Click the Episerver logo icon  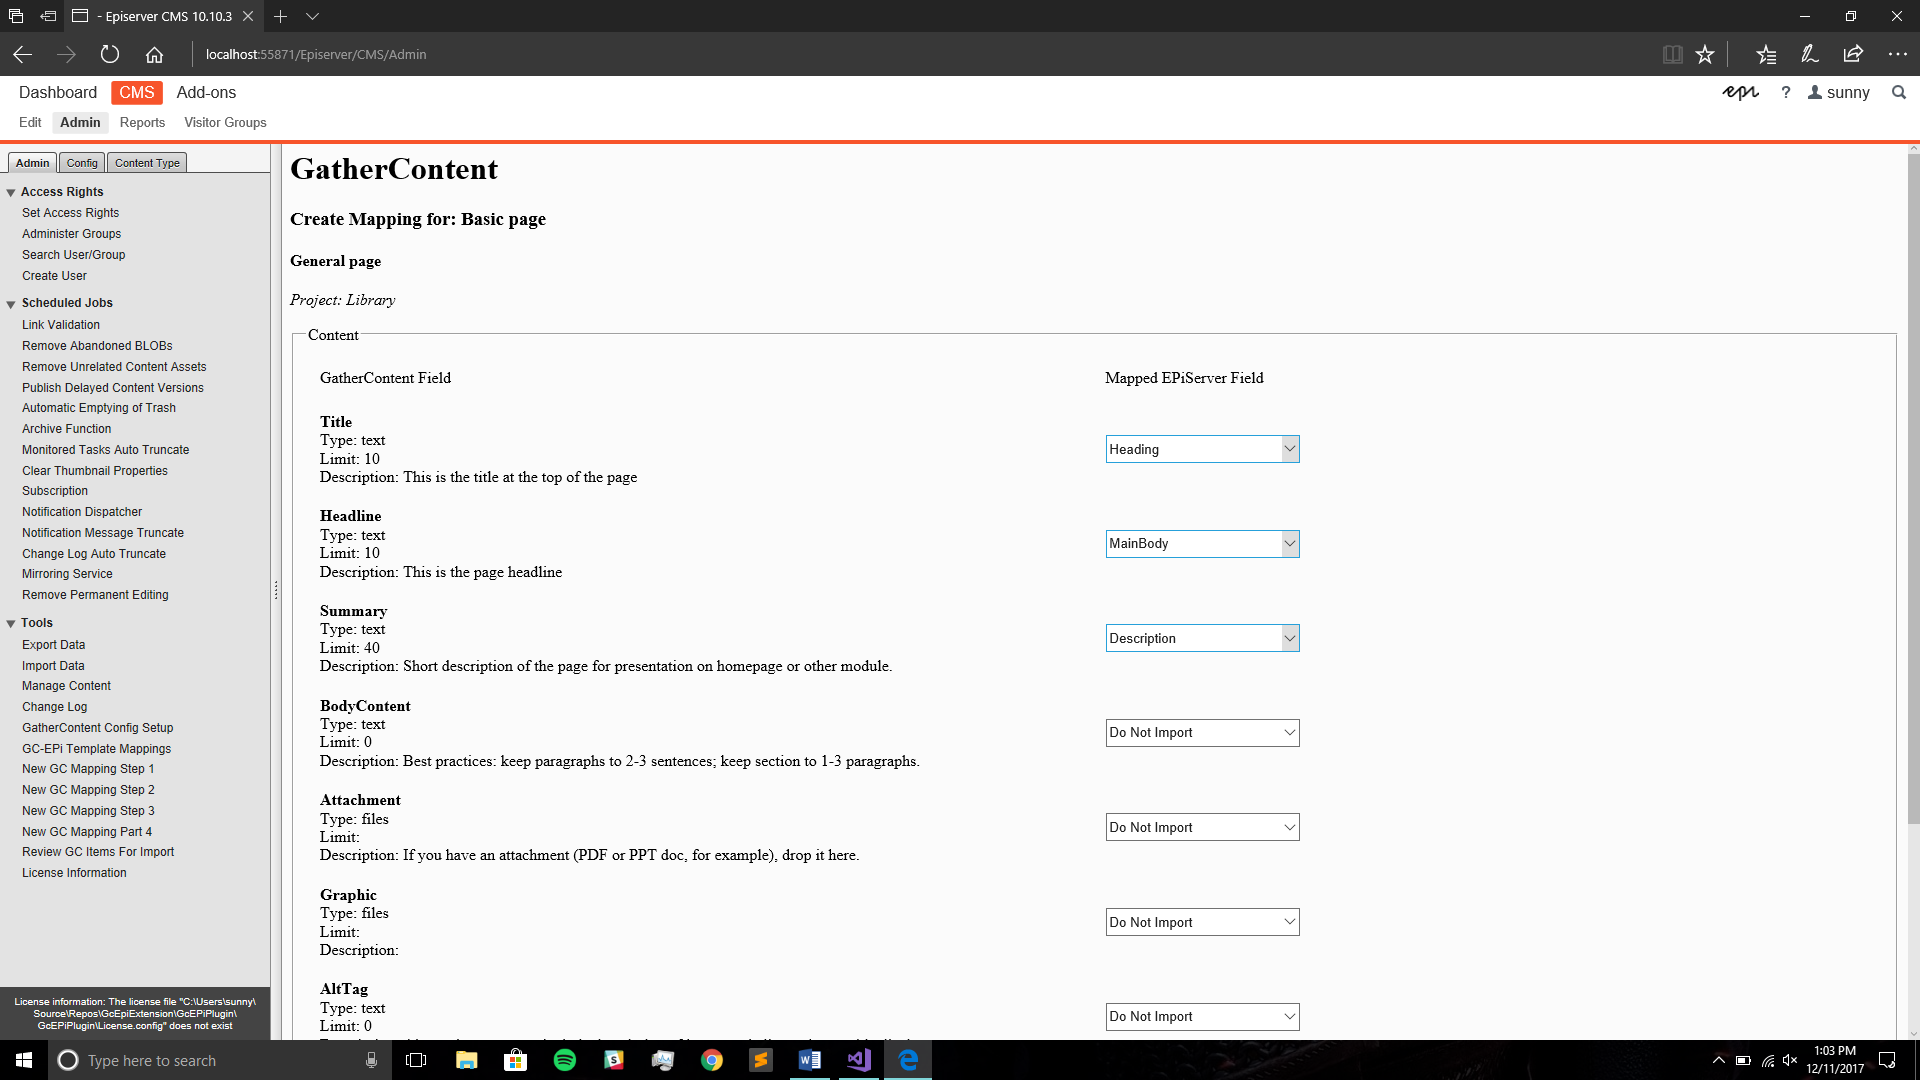click(1740, 92)
